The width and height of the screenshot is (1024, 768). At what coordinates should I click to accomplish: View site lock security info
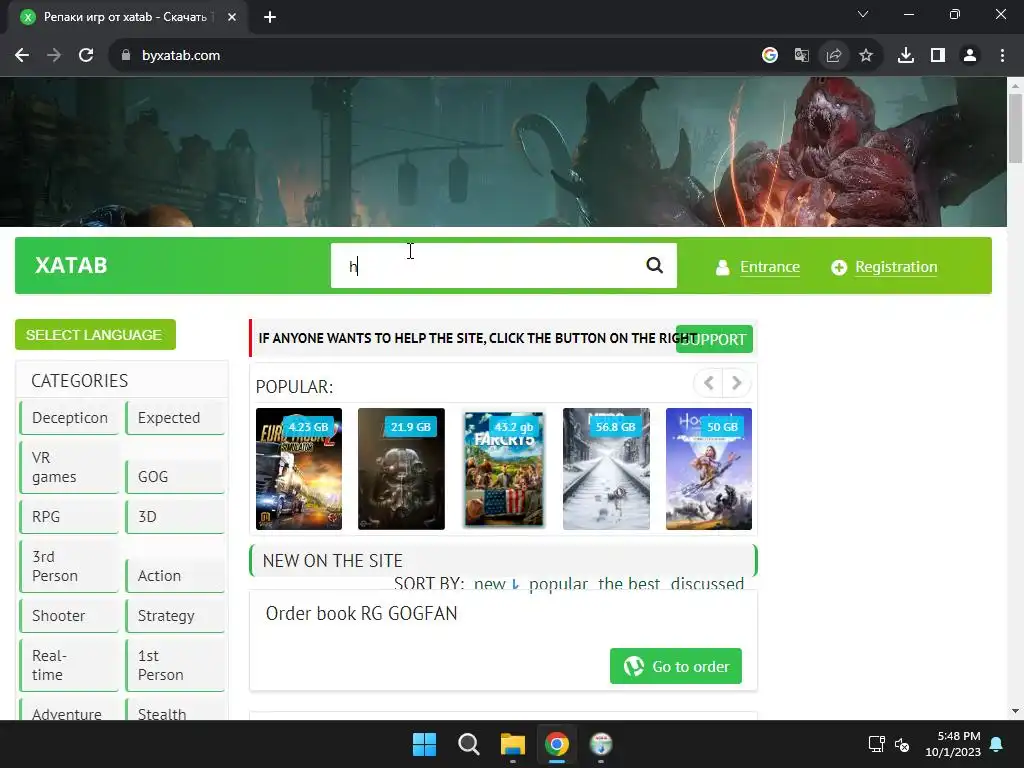coord(126,56)
